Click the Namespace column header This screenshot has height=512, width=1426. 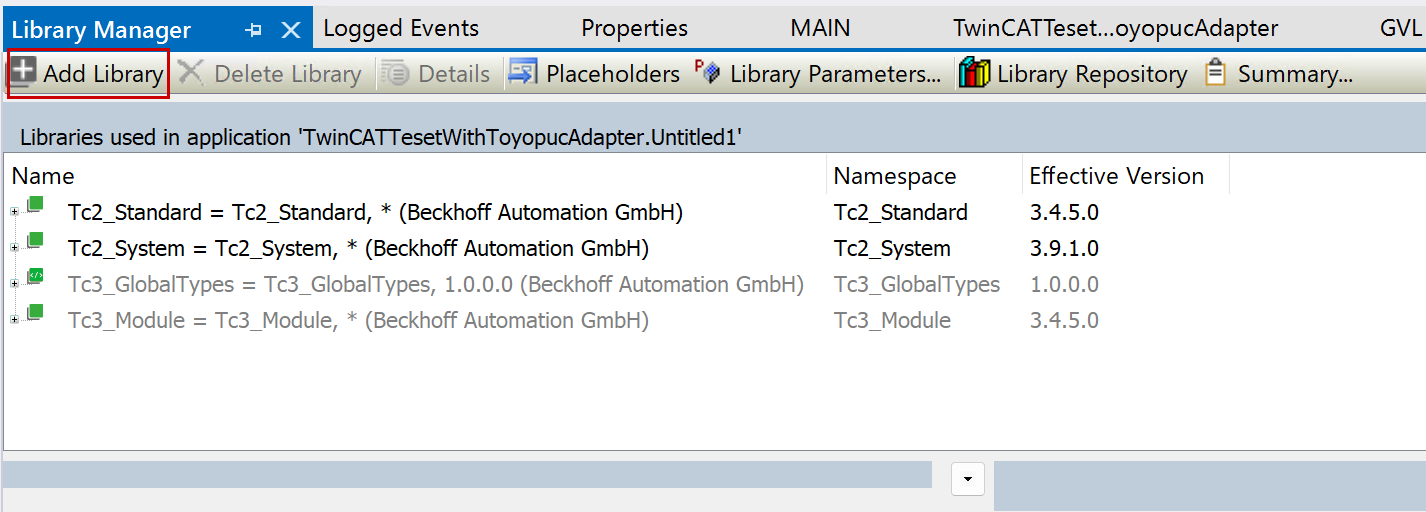[x=895, y=176]
